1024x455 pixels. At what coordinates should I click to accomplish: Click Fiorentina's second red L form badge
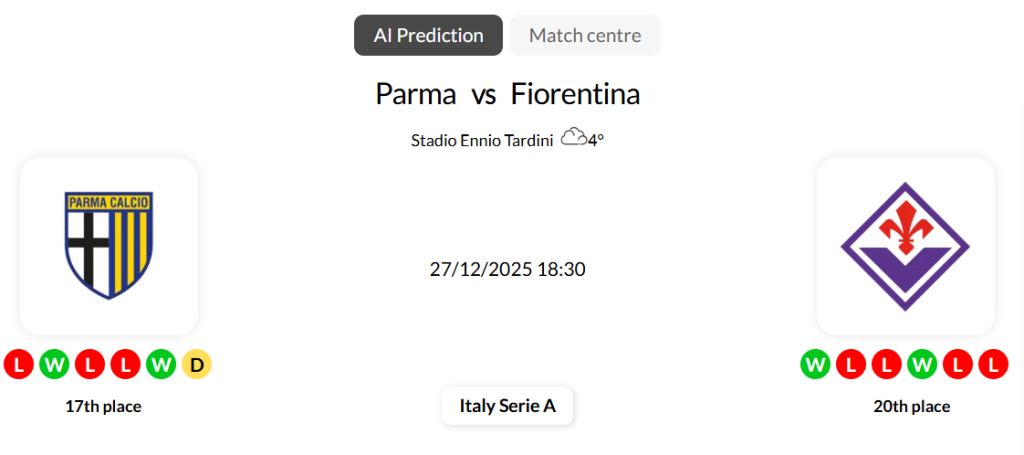(x=886, y=365)
